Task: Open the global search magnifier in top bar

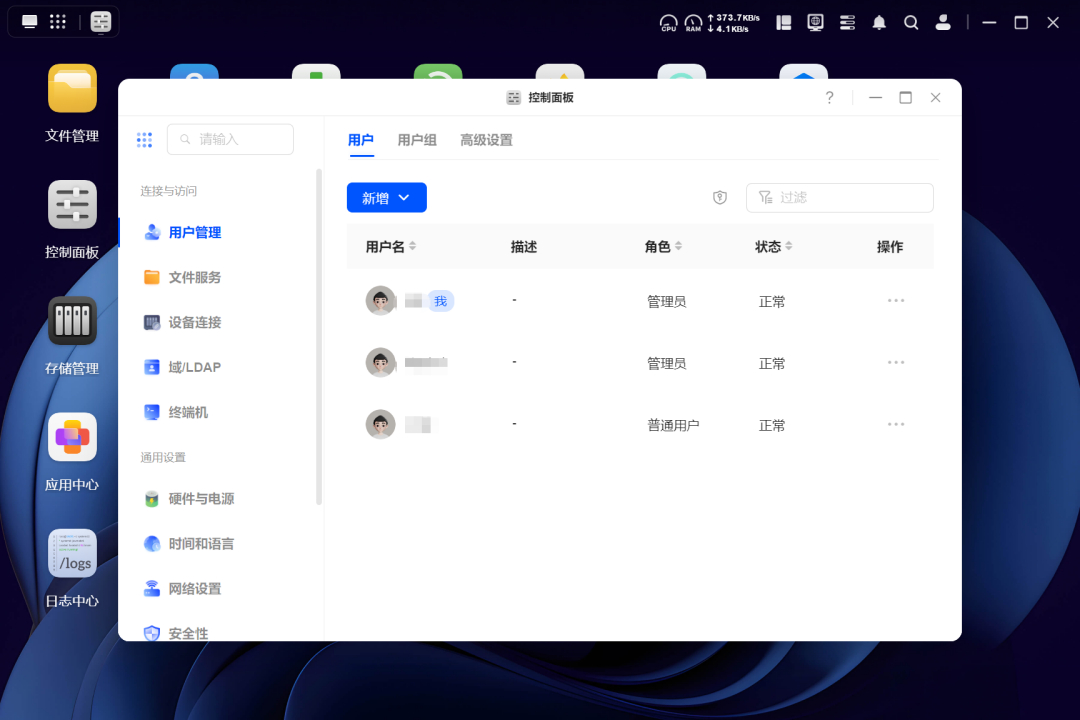Action: click(911, 23)
